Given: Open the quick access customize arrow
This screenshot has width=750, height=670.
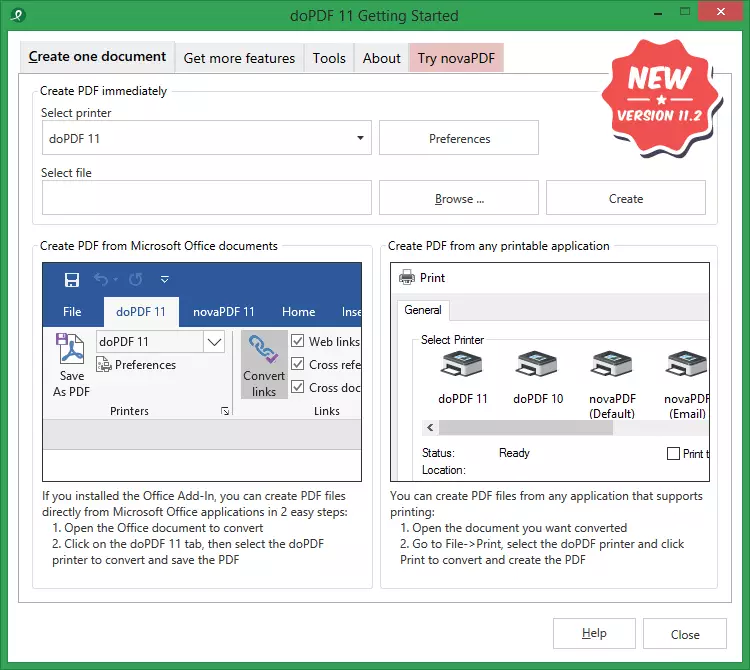Looking at the screenshot, I should (165, 279).
